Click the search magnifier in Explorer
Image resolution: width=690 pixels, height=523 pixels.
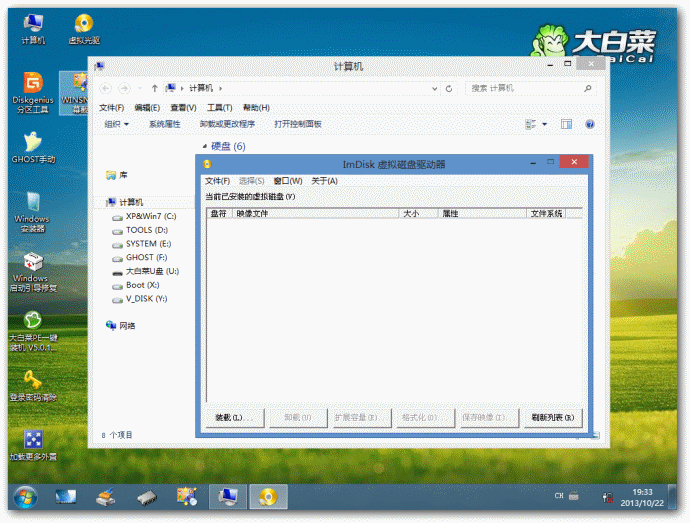coord(587,88)
